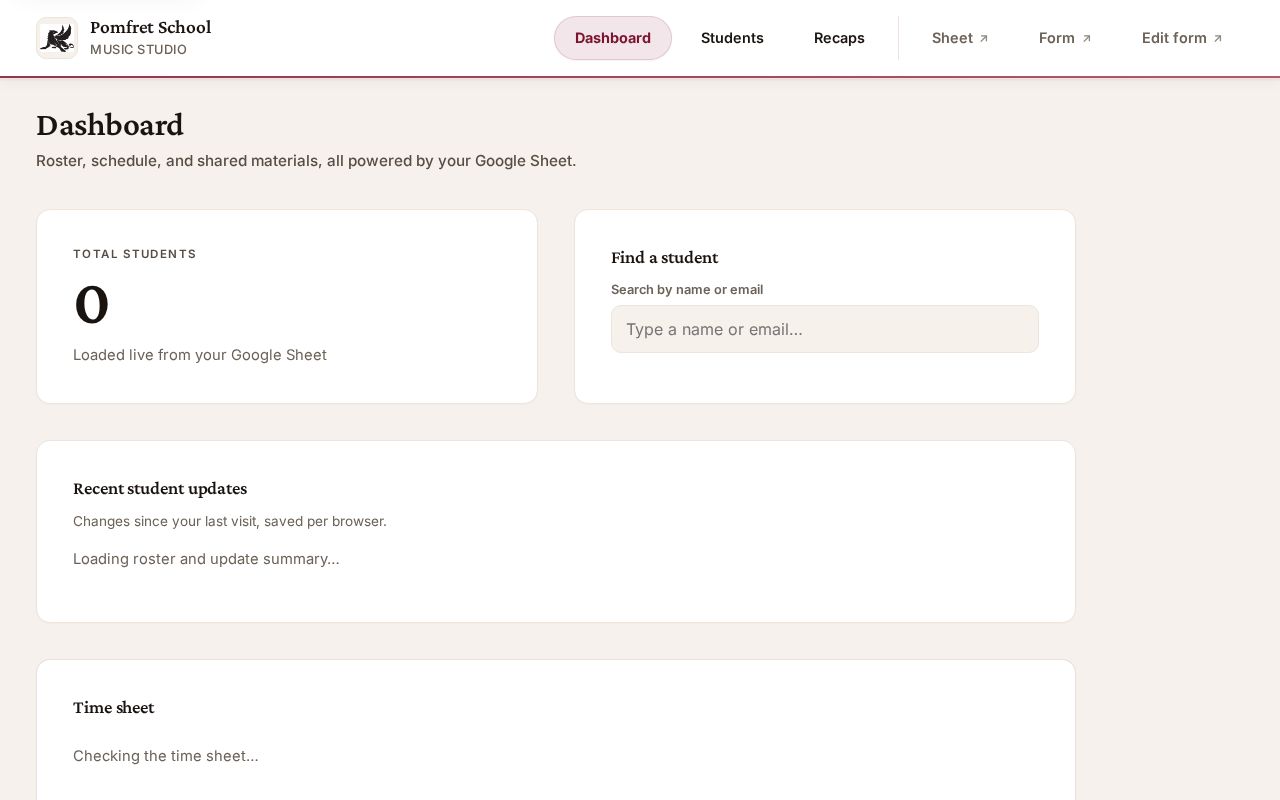The image size is (1280, 800).
Task: Click the Pomfret School griffin logo
Action: click(x=57, y=38)
